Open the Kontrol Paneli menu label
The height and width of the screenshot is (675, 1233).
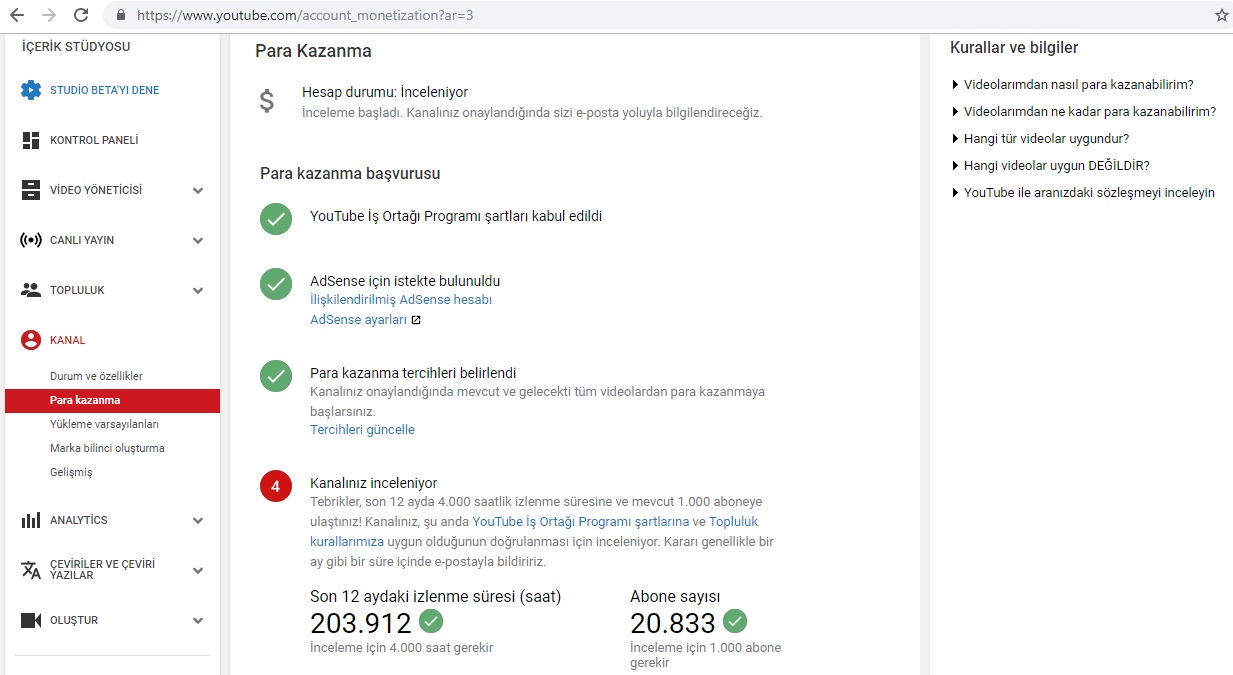pos(94,140)
